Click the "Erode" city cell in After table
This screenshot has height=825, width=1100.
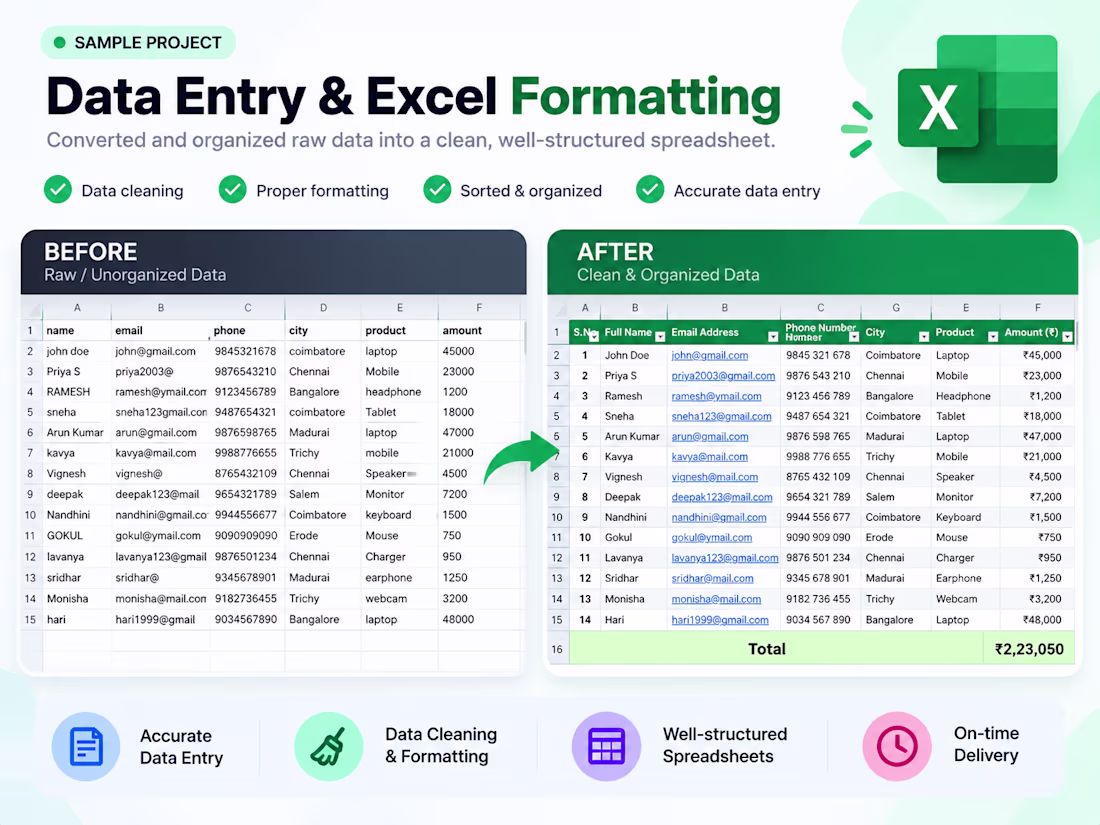click(x=896, y=537)
